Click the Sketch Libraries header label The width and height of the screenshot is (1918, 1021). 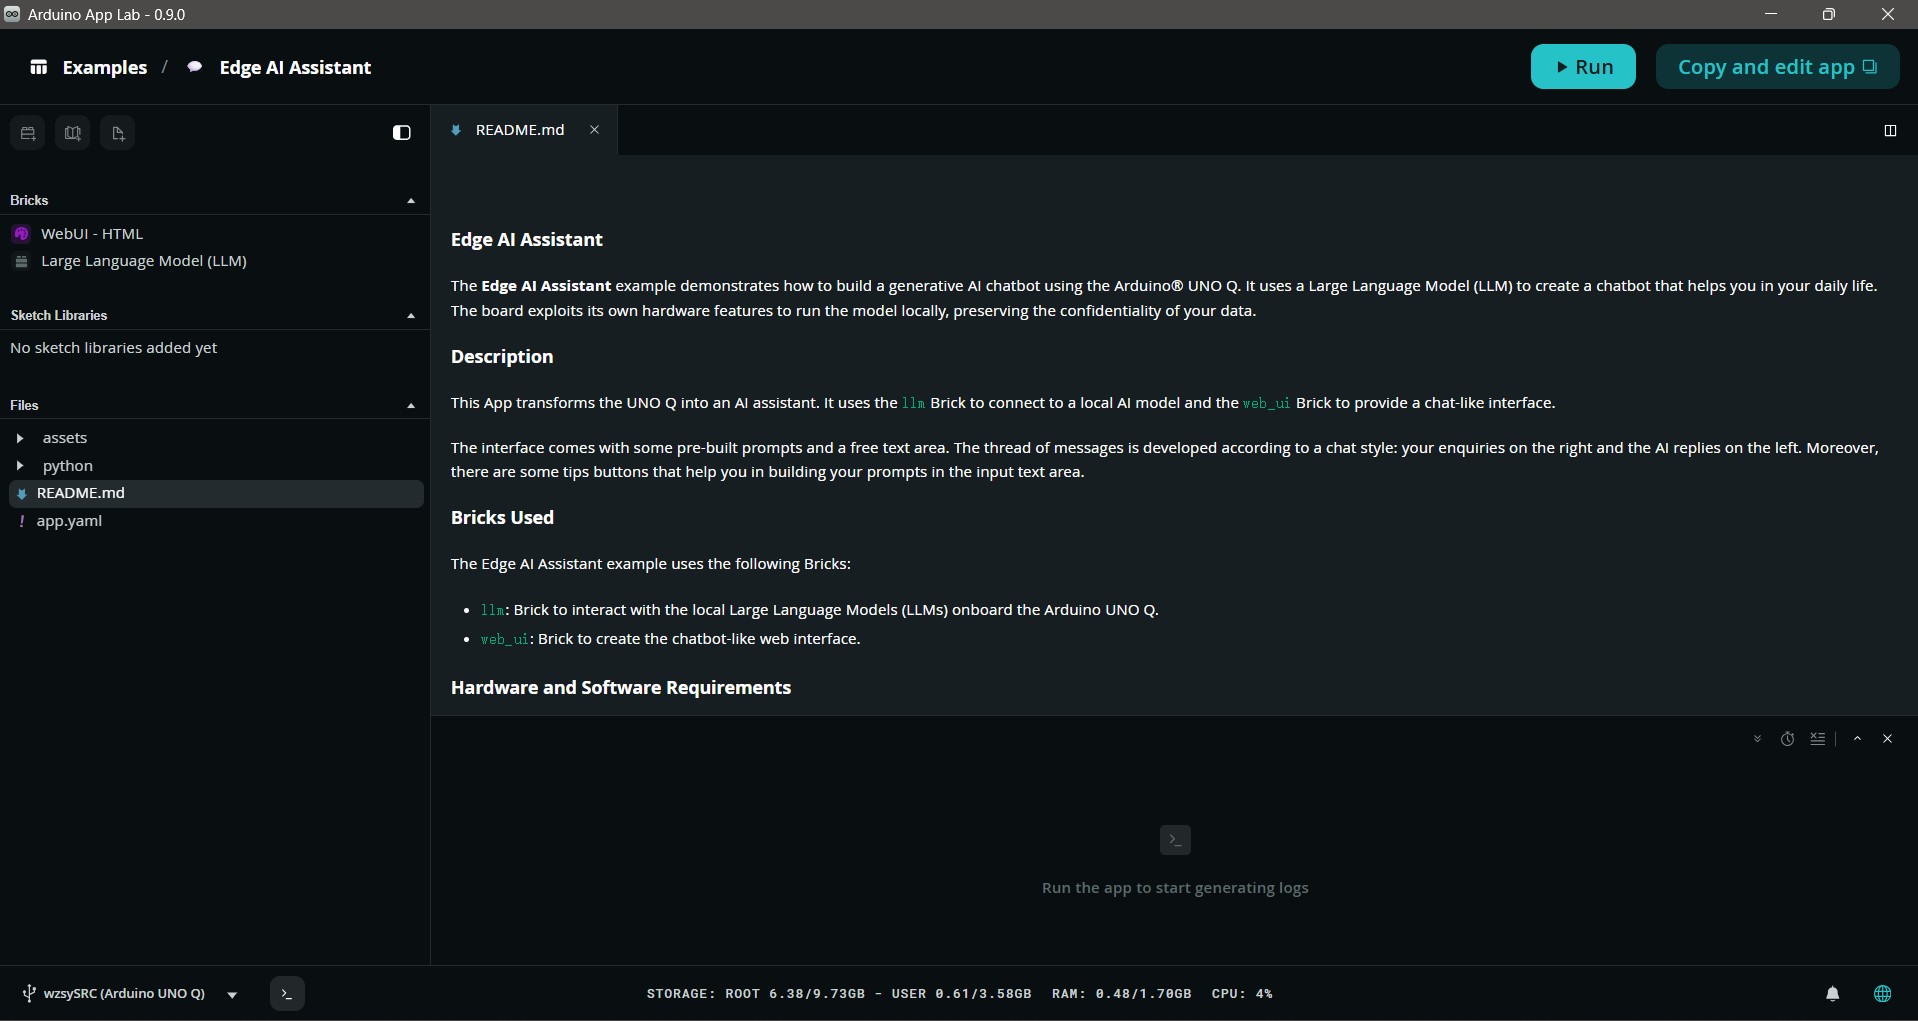point(59,316)
